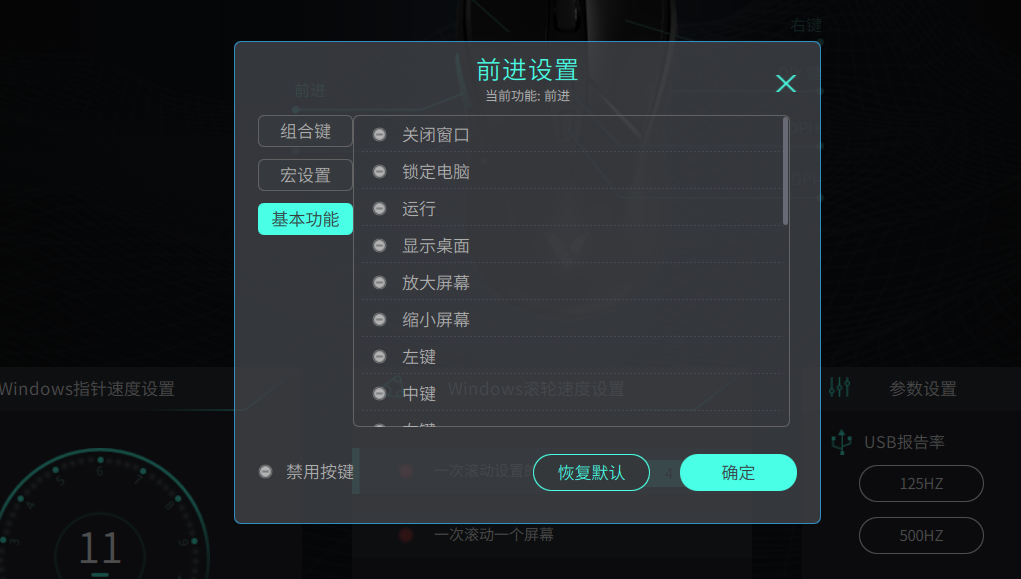The image size is (1021, 579).
Task: Select the 禁用按键 radio control
Action: [264, 472]
